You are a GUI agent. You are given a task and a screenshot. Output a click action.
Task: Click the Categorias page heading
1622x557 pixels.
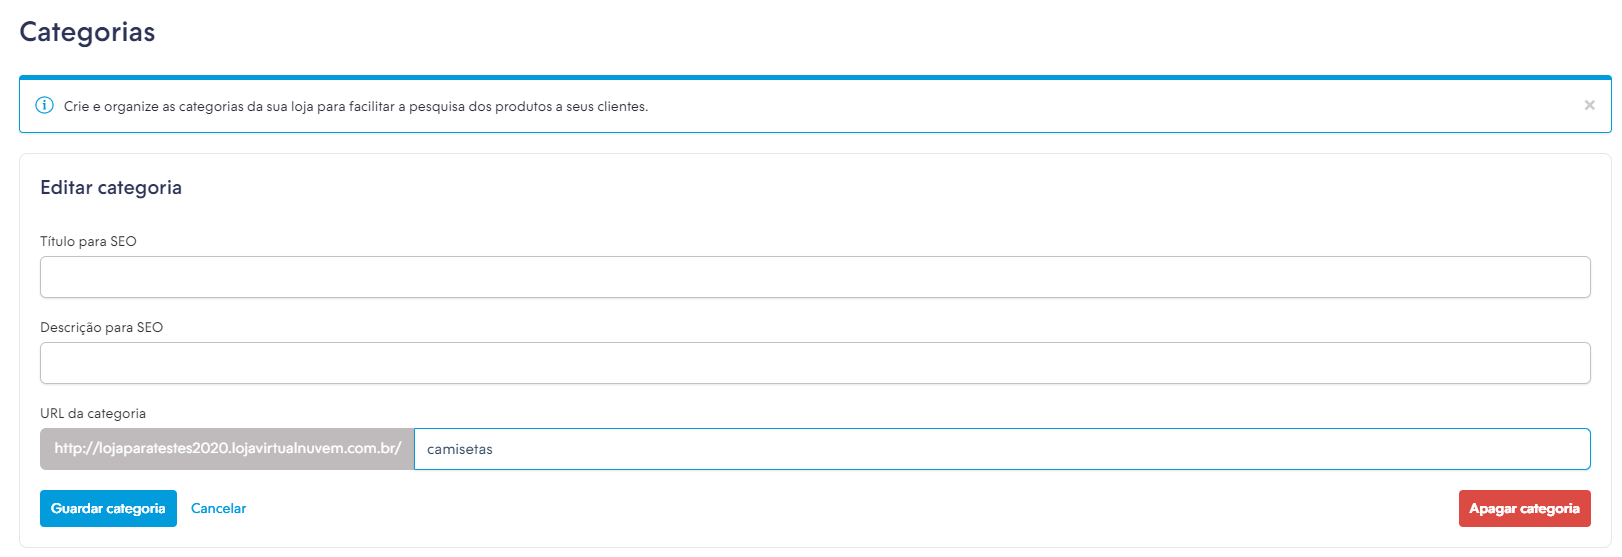pyautogui.click(x=87, y=32)
